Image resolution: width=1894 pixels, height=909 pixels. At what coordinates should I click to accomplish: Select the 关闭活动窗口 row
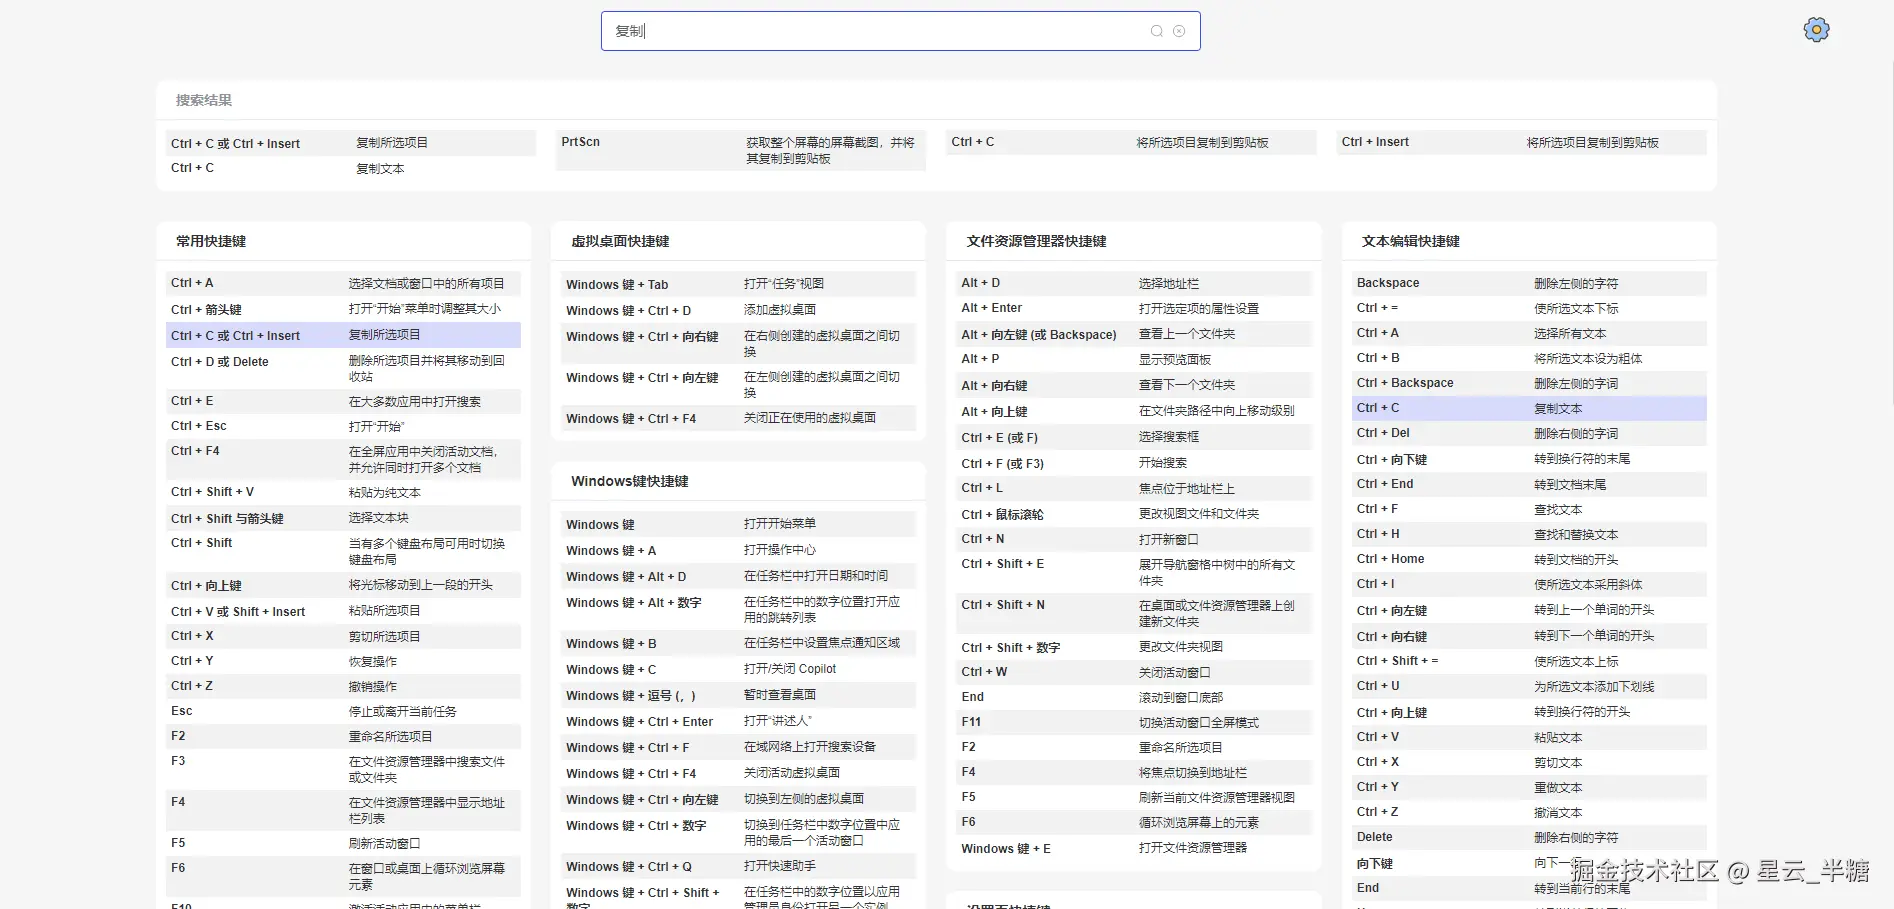1134,672
